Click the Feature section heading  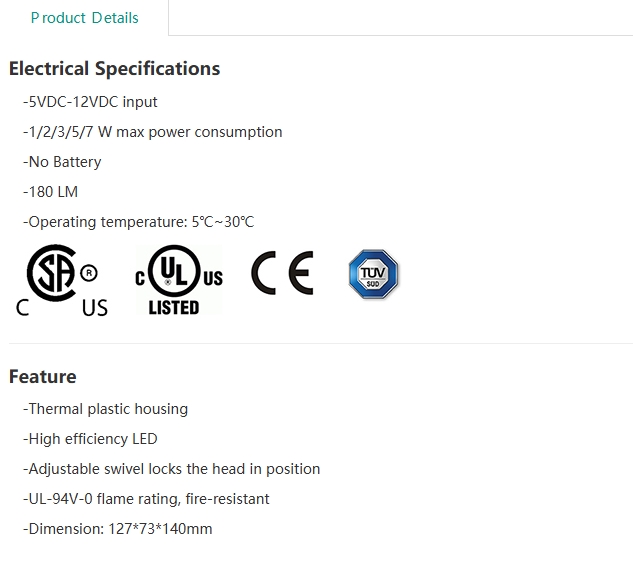tap(43, 377)
